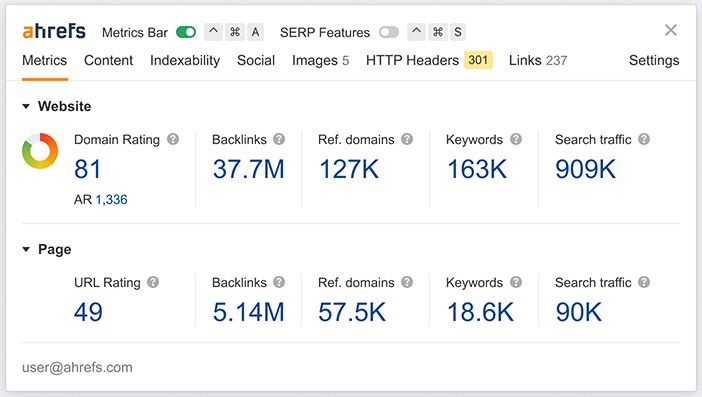702x397 pixels.
Task: Select the Metrics tab
Action: tap(44, 60)
